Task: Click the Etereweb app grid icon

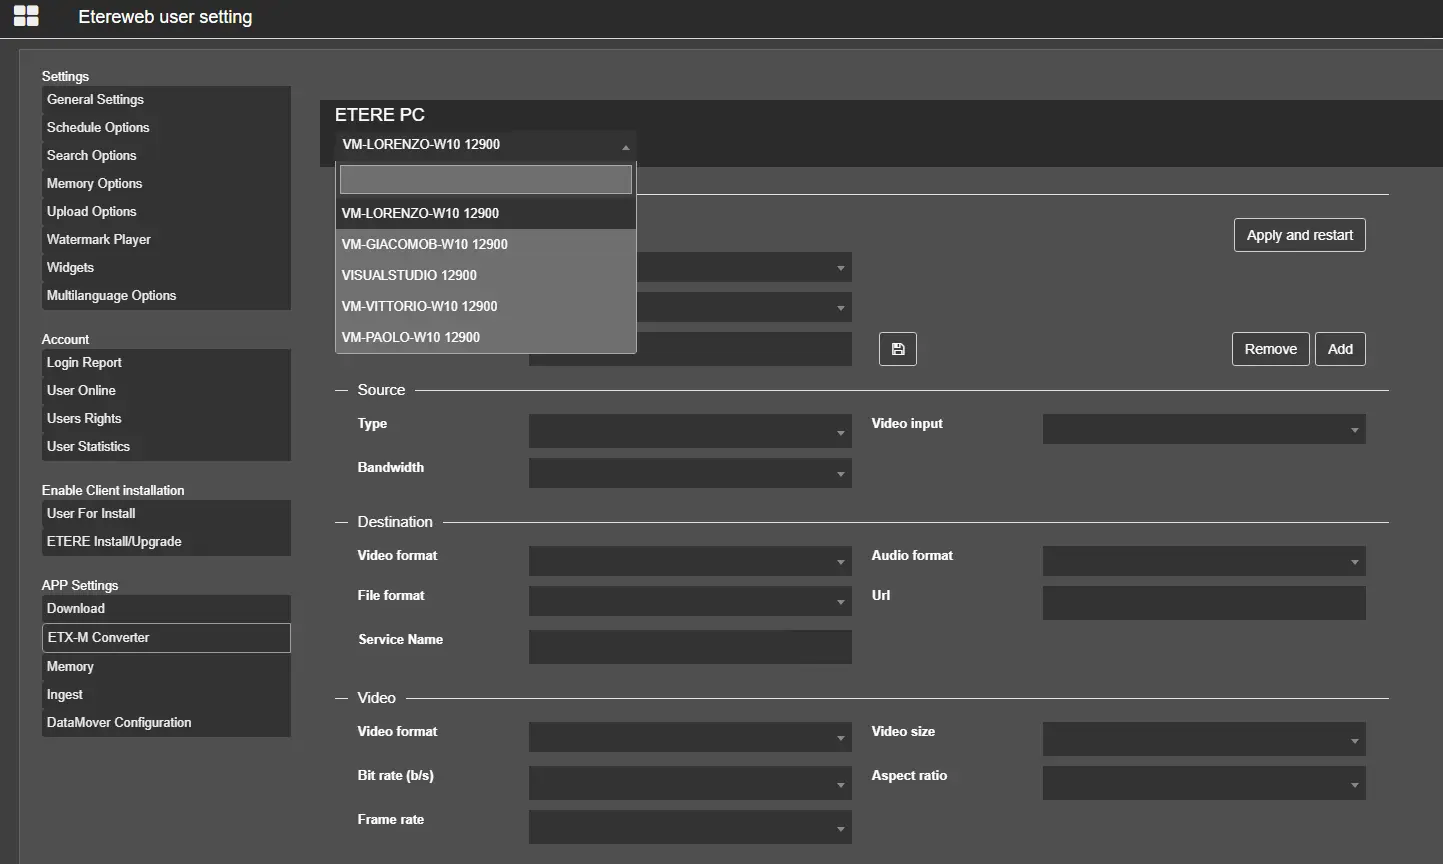Action: tap(26, 16)
